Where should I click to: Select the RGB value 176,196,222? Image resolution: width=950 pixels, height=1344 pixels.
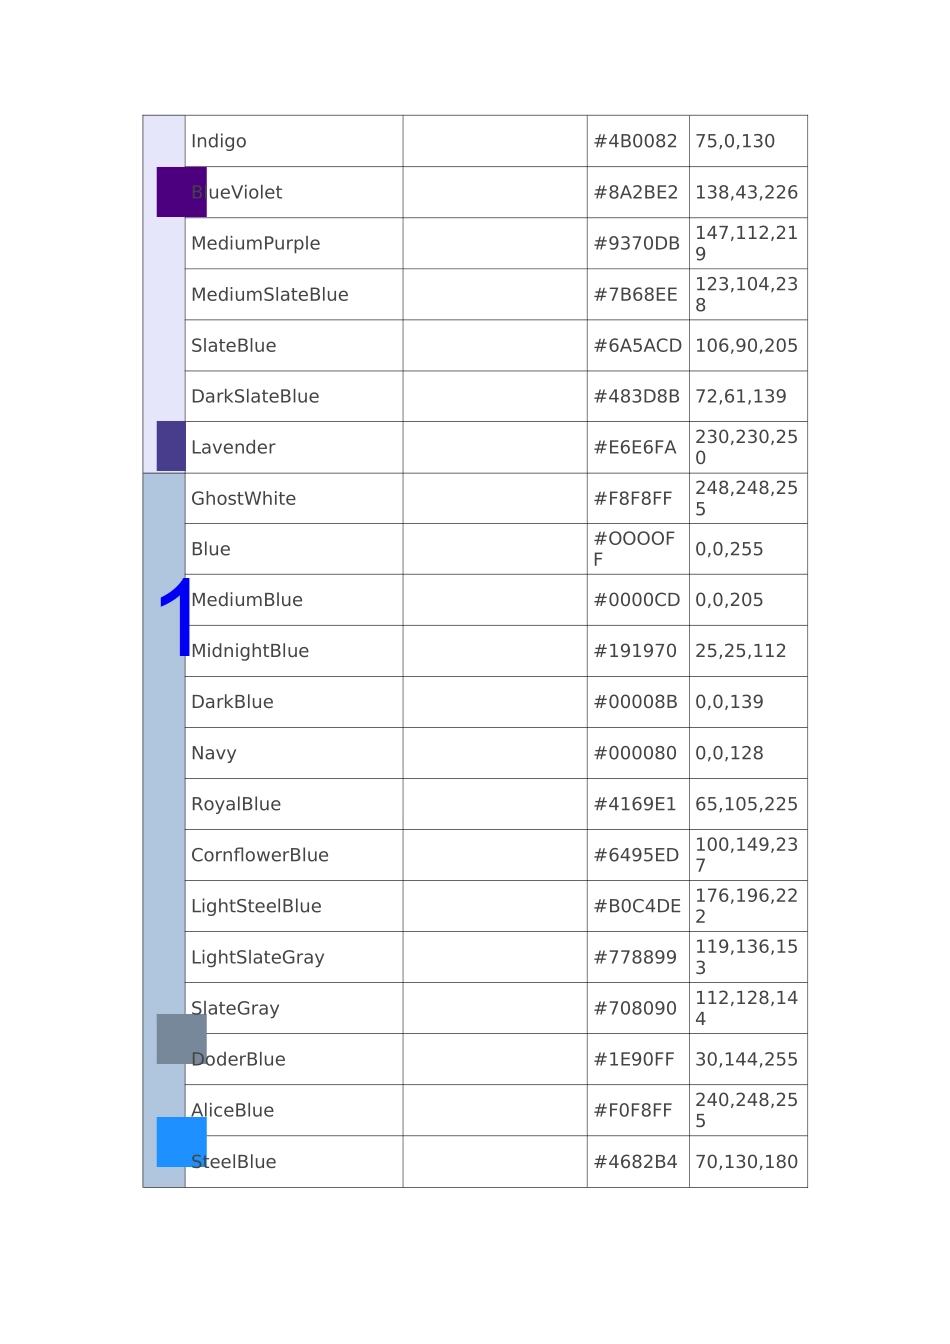(x=746, y=906)
